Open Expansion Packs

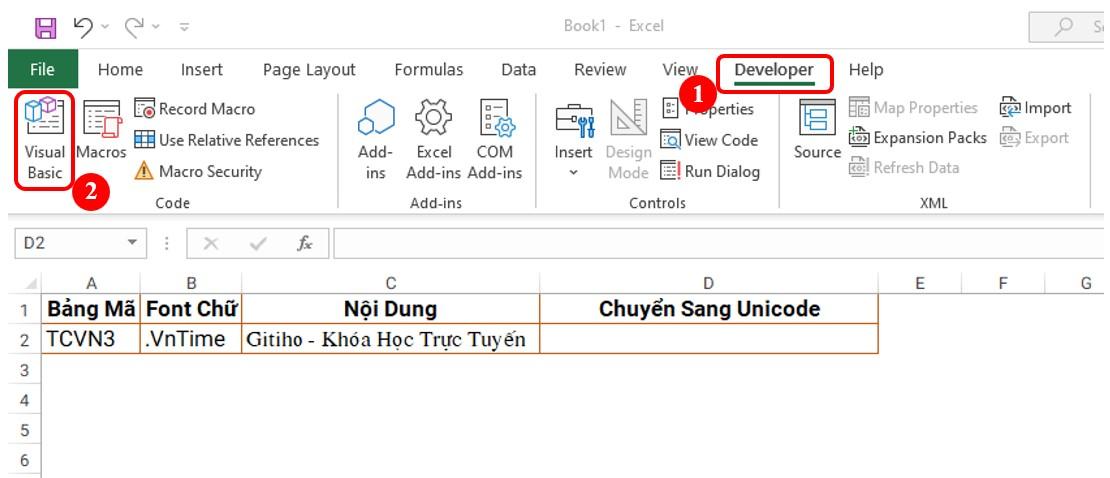click(918, 138)
